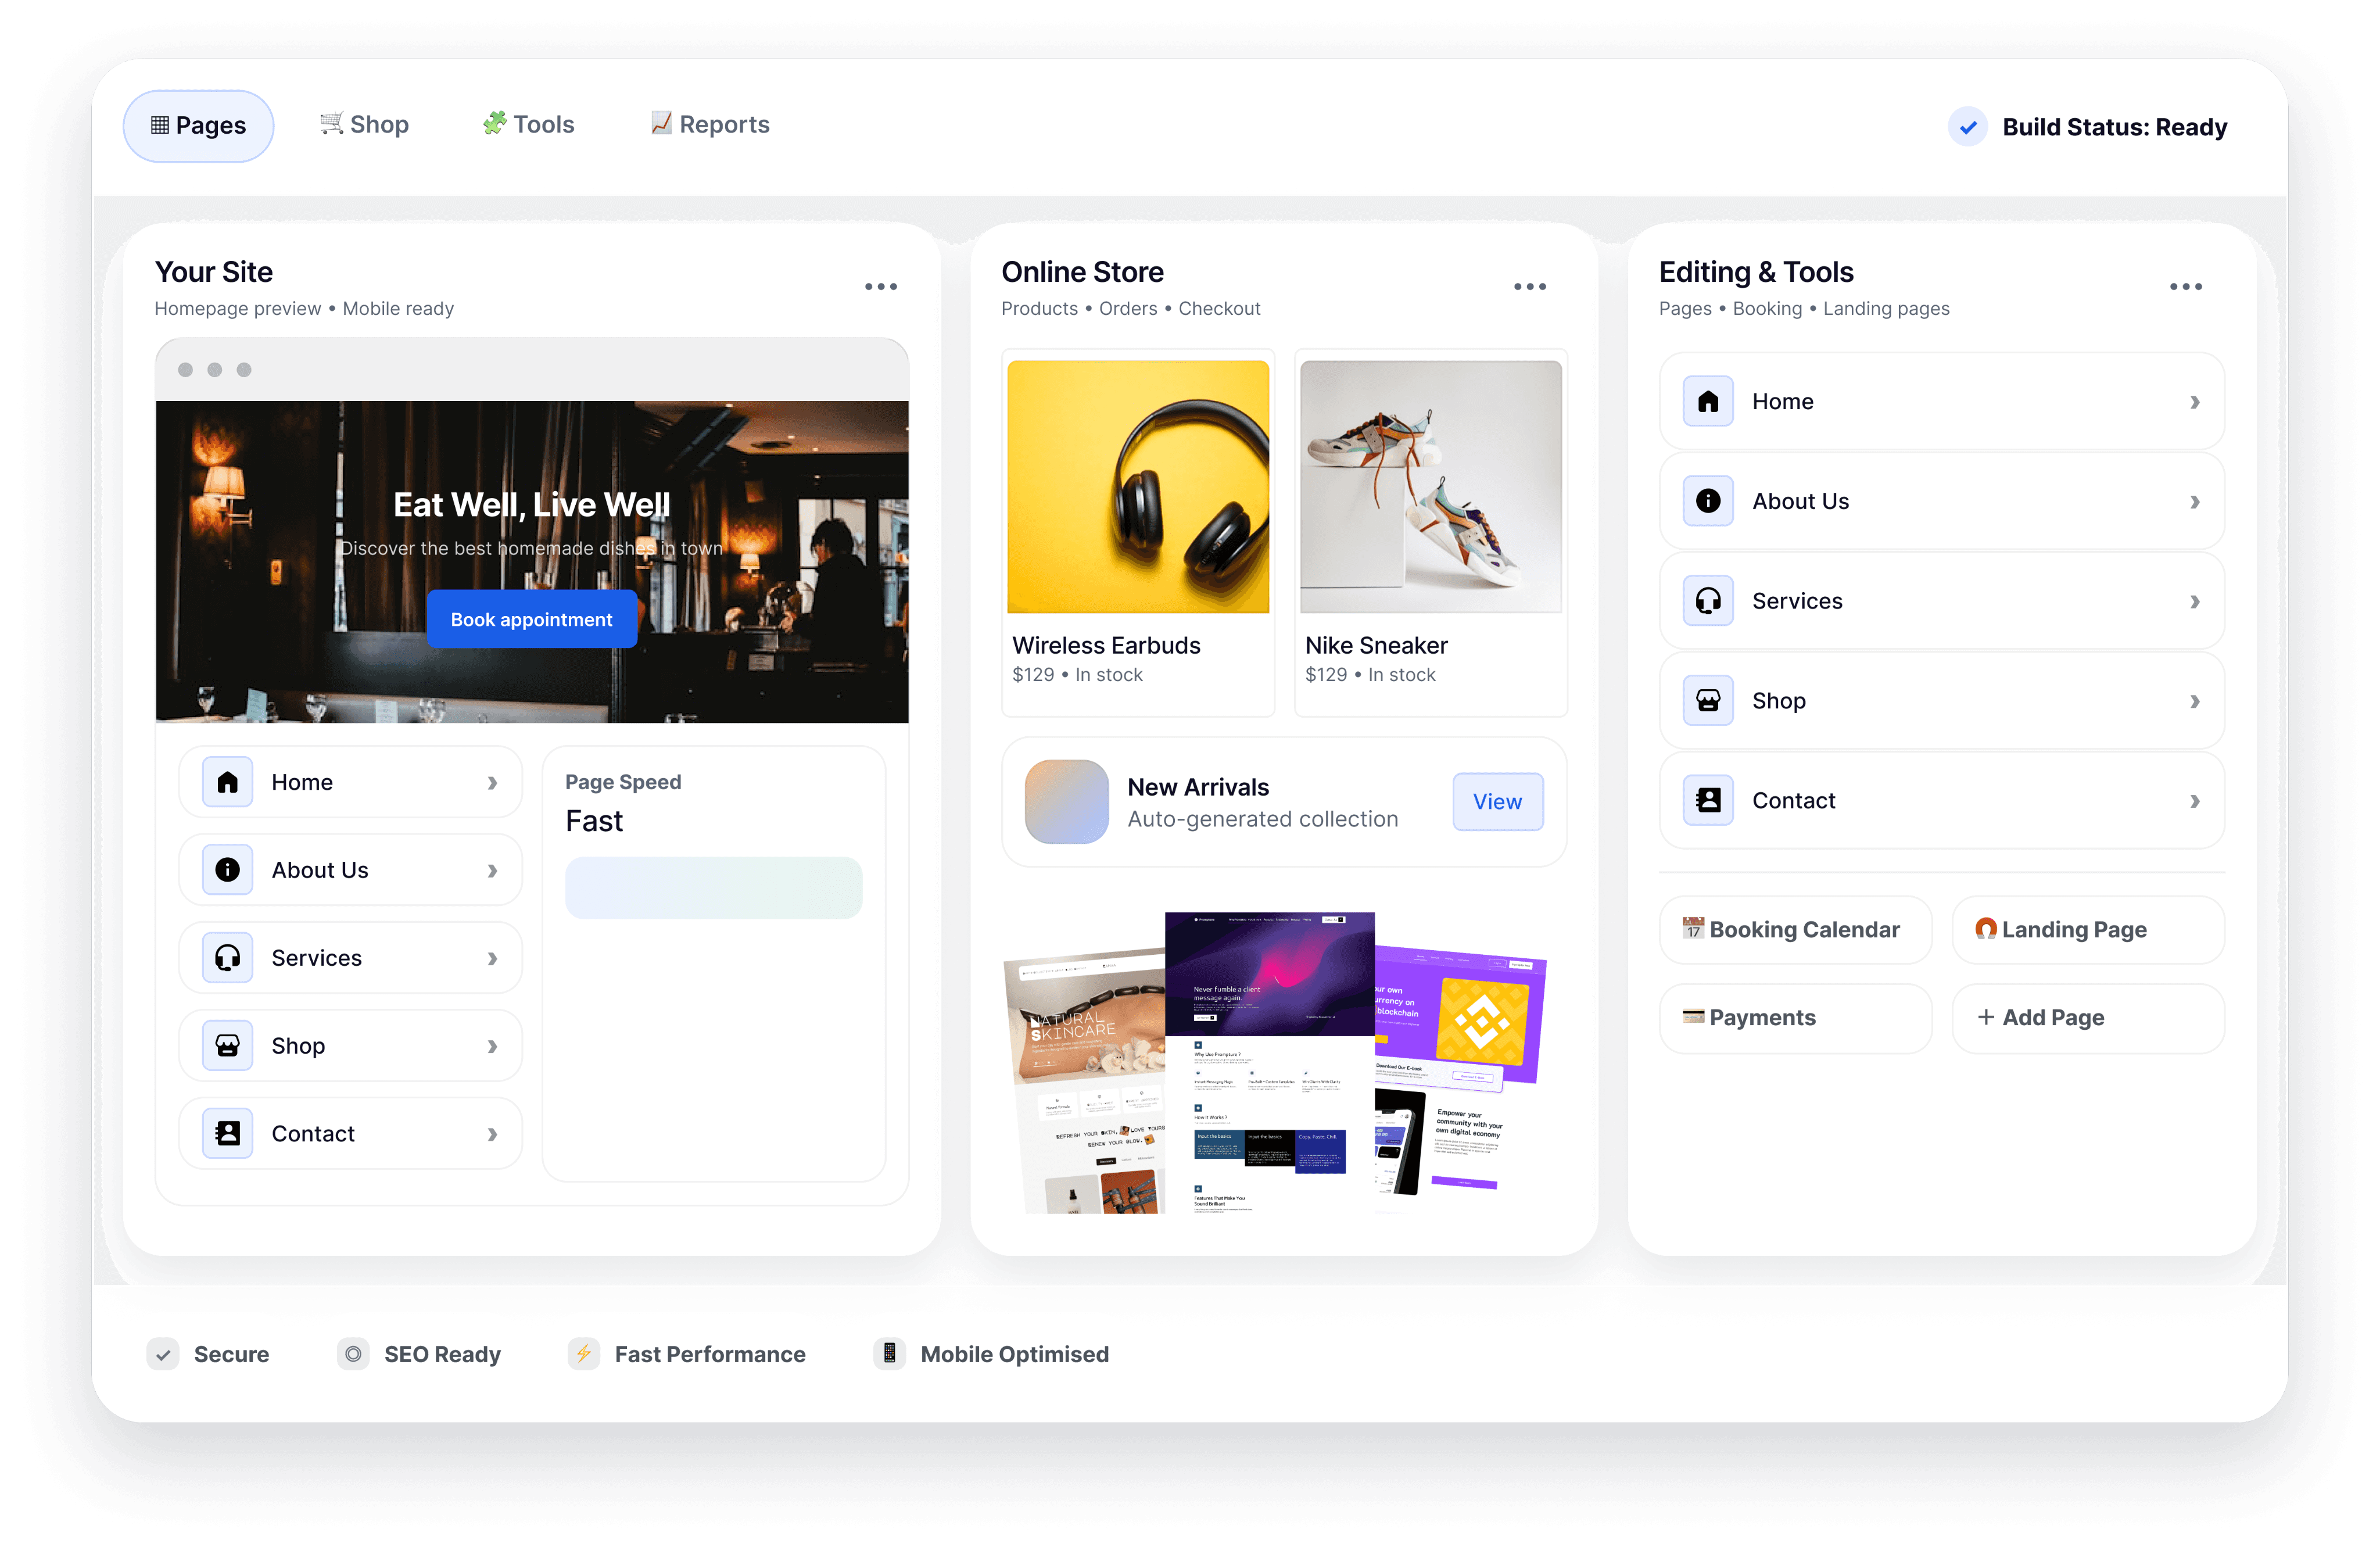Click the Services headset icon in Editing & Tools
Image resolution: width=2380 pixels, height=1547 pixels.
[x=1708, y=601]
